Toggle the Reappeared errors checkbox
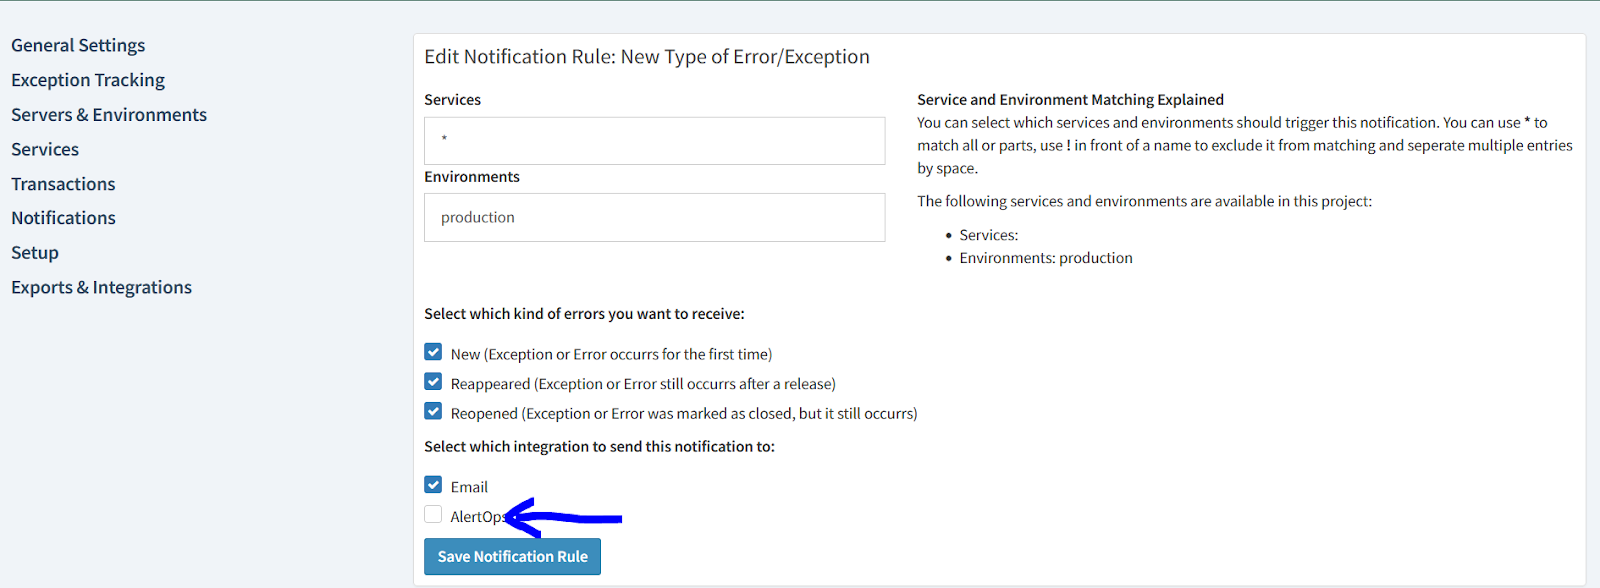This screenshot has height=588, width=1600. pos(433,382)
